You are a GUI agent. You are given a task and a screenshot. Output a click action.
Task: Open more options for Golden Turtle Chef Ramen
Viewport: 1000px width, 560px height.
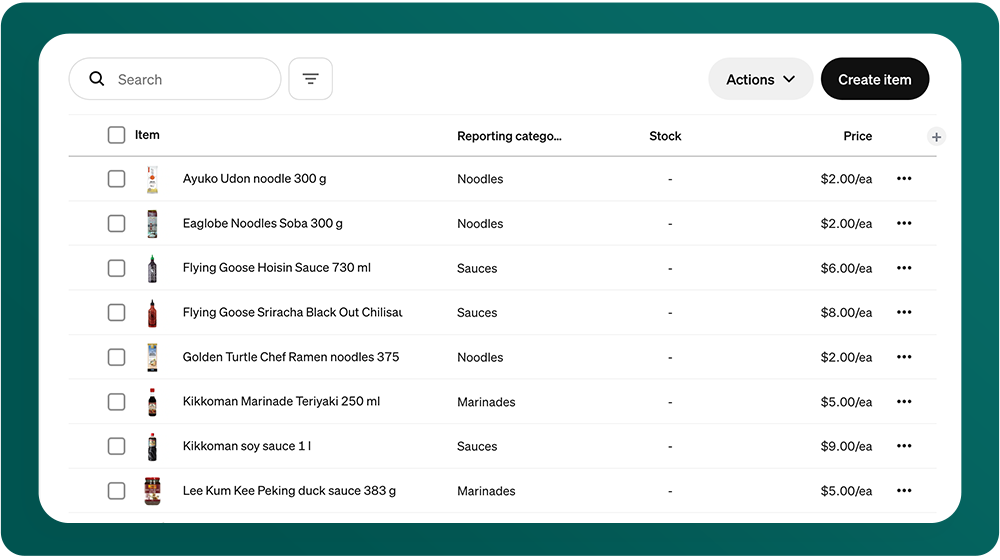(904, 357)
